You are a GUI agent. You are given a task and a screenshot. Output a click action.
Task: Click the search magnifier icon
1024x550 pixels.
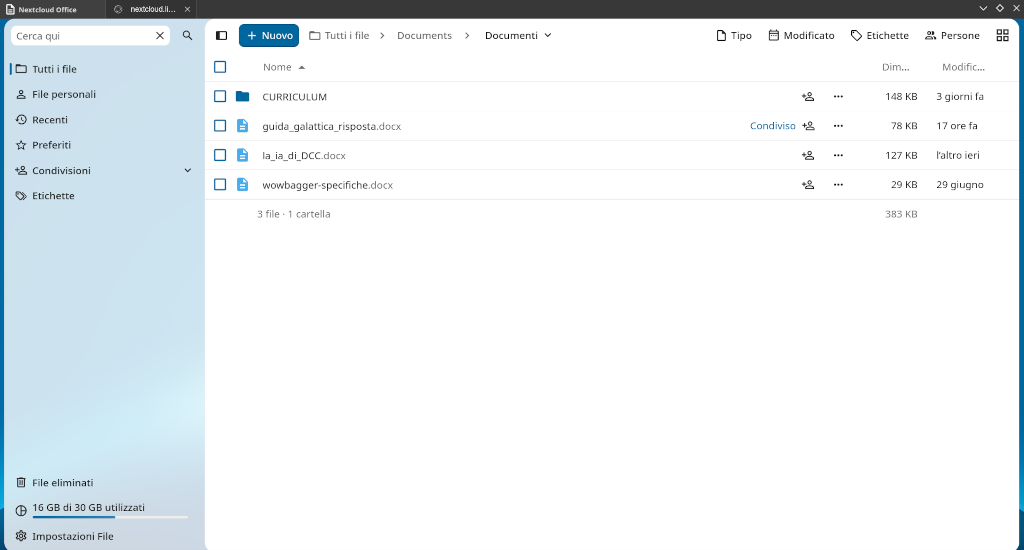point(187,35)
